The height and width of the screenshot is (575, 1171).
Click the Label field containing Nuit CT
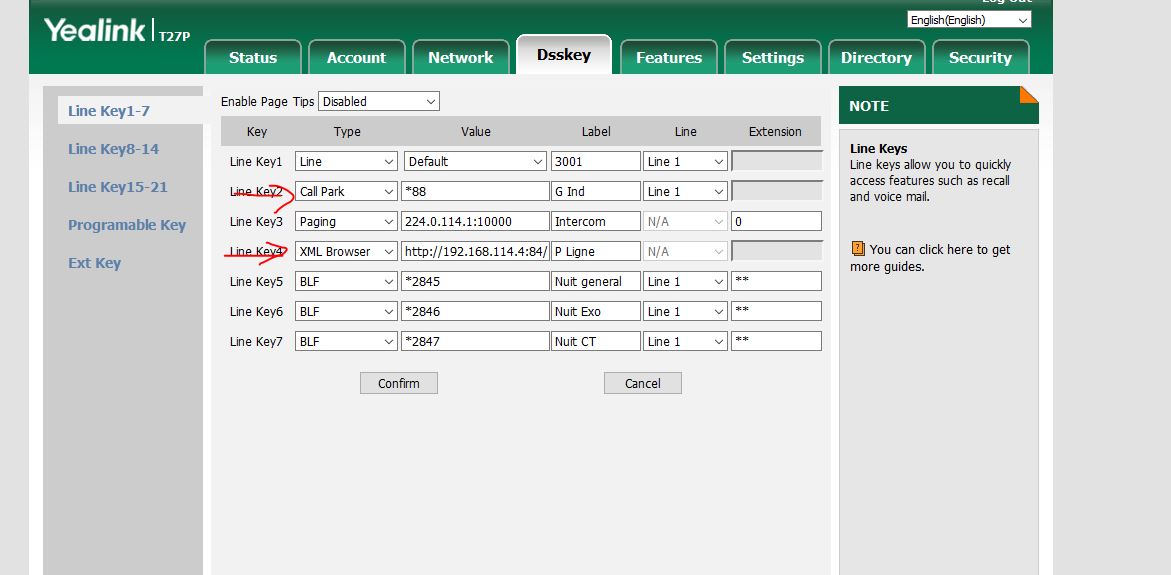[x=595, y=341]
